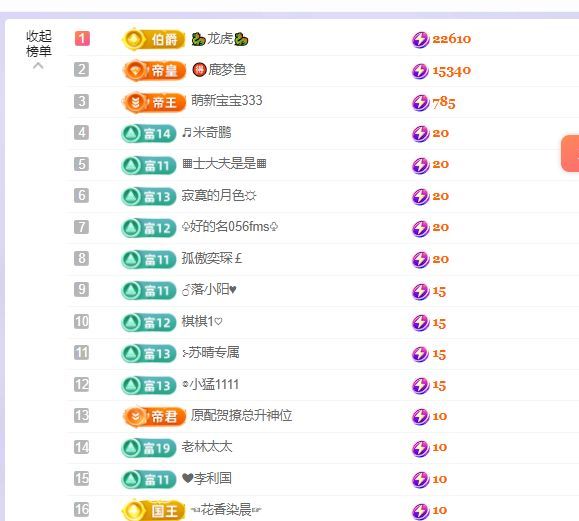Viewport: 579px width, 521px height.
Task: Click the rank 13 number badge
Action: tap(82, 416)
